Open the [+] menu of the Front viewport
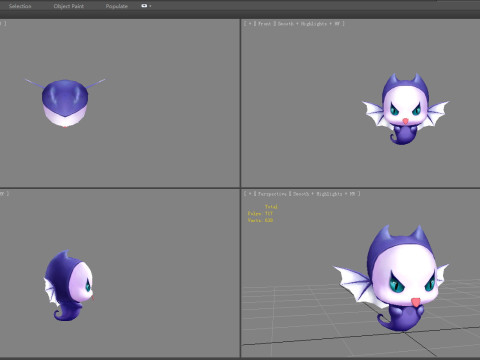The height and width of the screenshot is (360, 480). click(x=250, y=24)
